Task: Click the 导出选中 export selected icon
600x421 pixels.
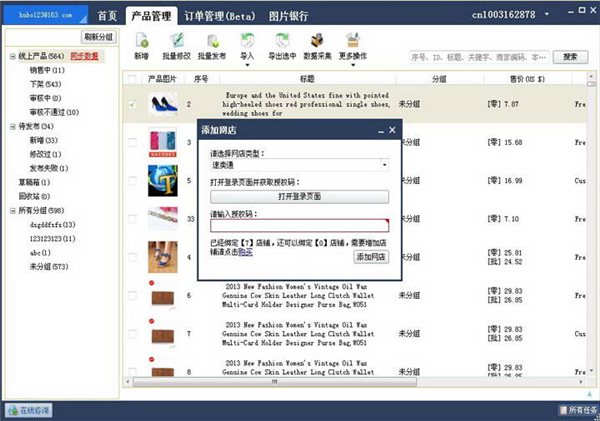Action: 282,41
